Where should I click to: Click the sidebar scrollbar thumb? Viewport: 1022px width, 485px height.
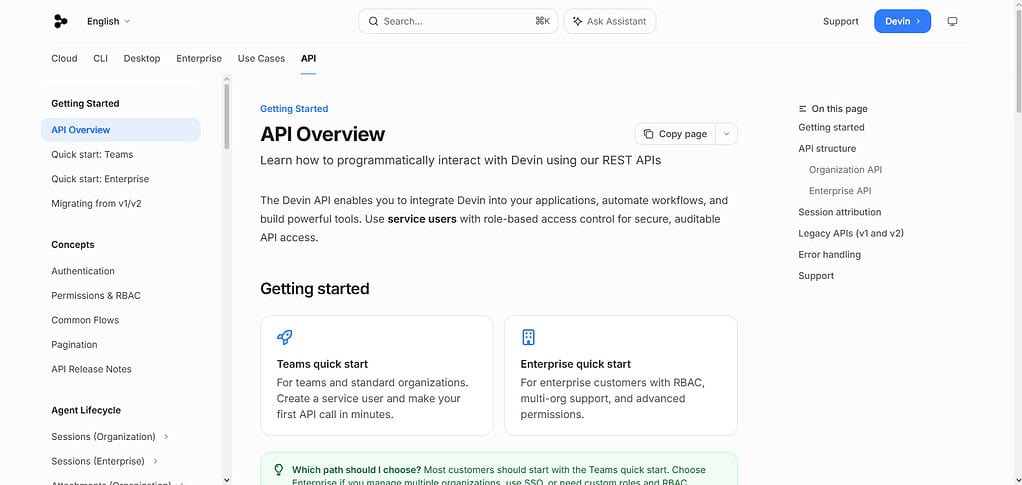[x=227, y=116]
